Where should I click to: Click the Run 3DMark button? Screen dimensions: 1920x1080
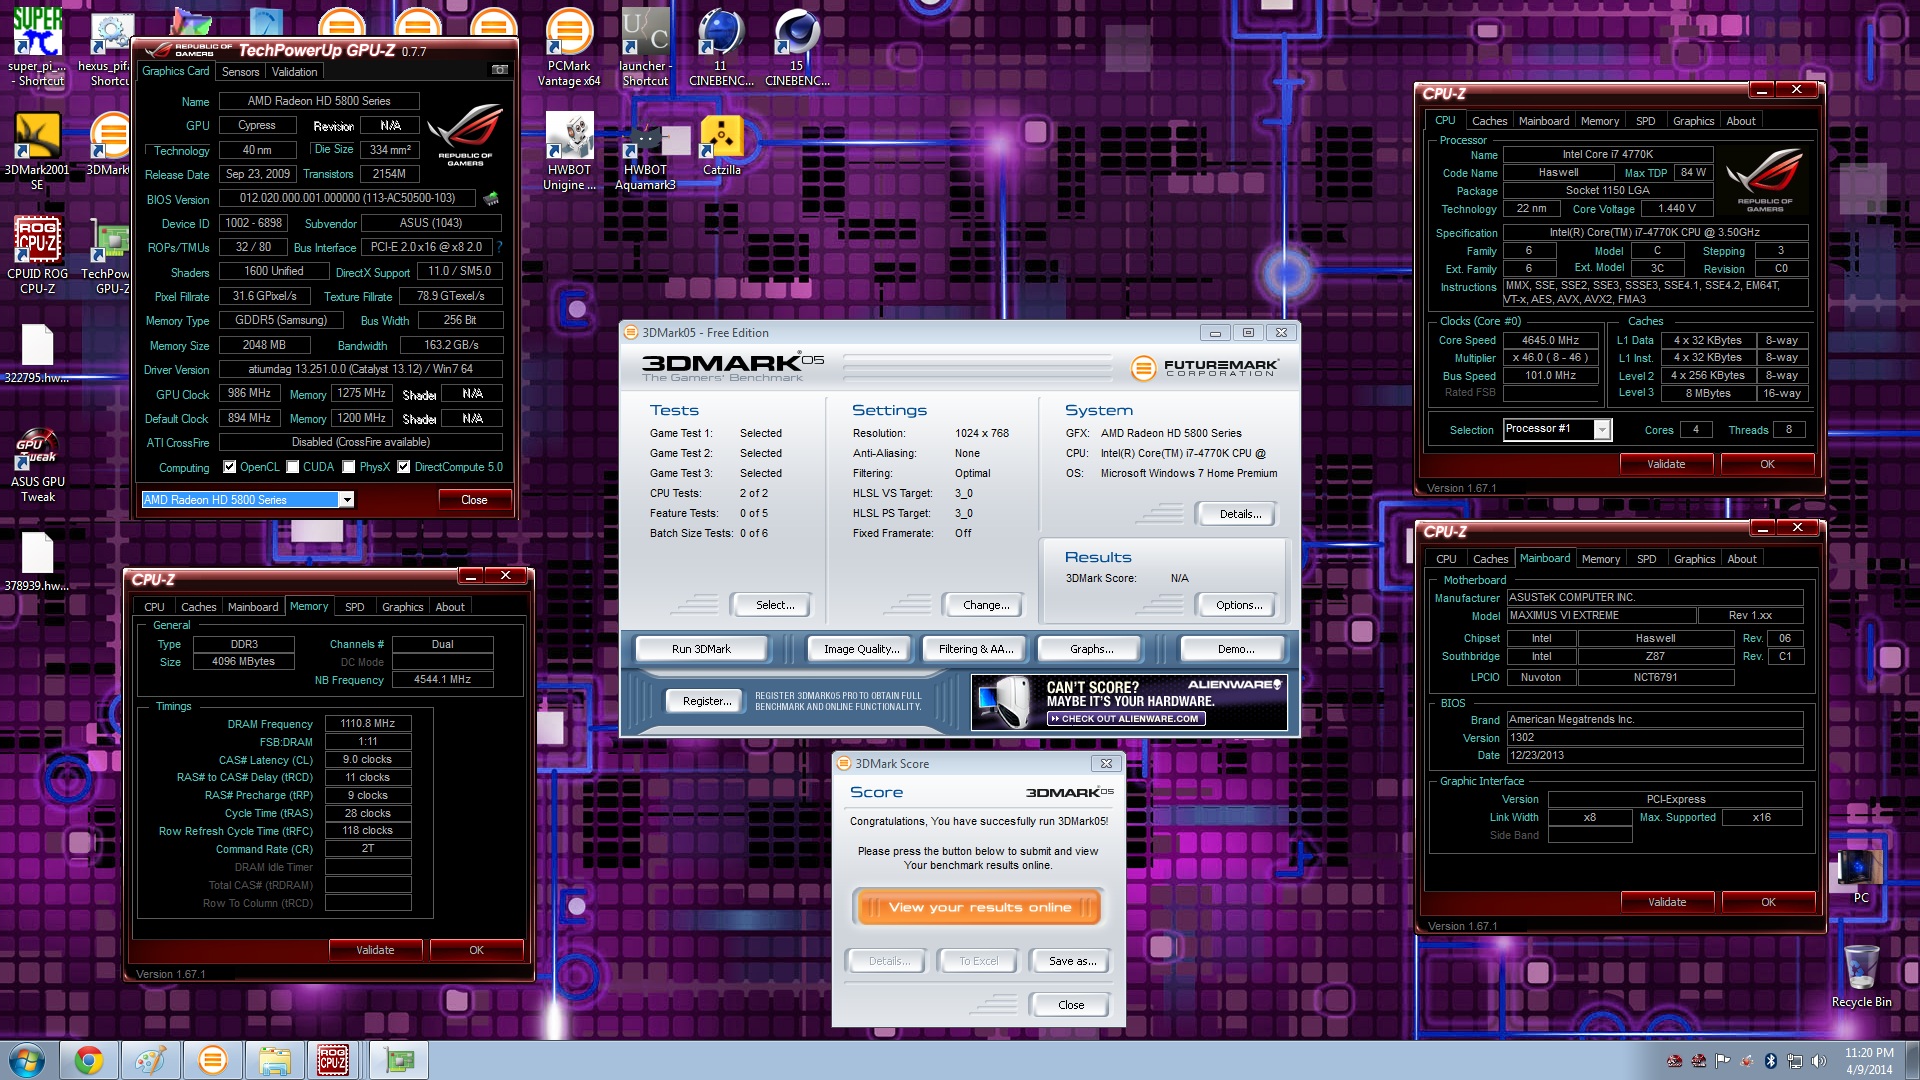pos(701,649)
